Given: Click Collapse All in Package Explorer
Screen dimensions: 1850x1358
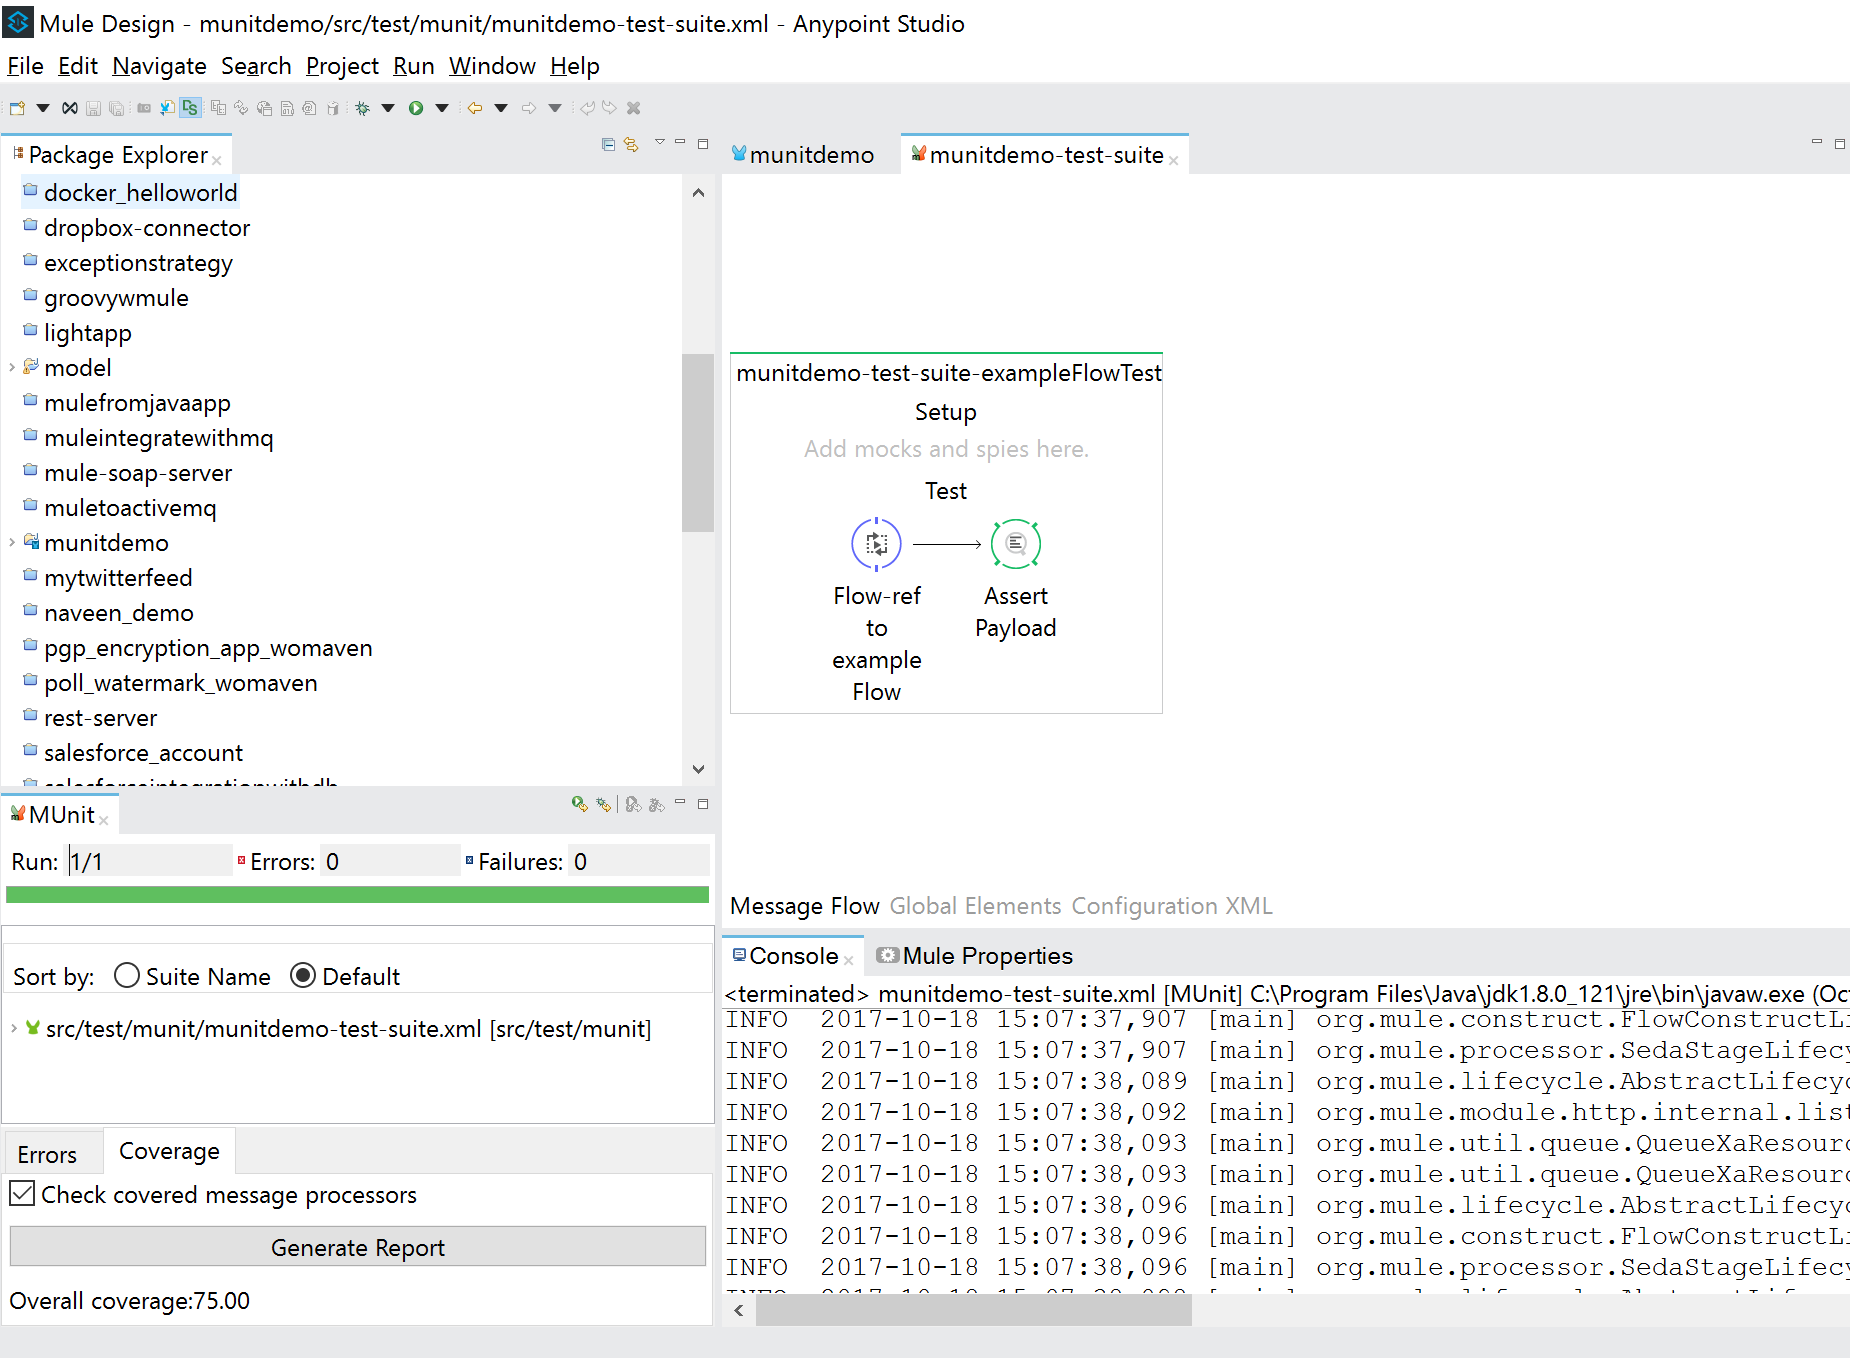Looking at the screenshot, I should [608, 144].
